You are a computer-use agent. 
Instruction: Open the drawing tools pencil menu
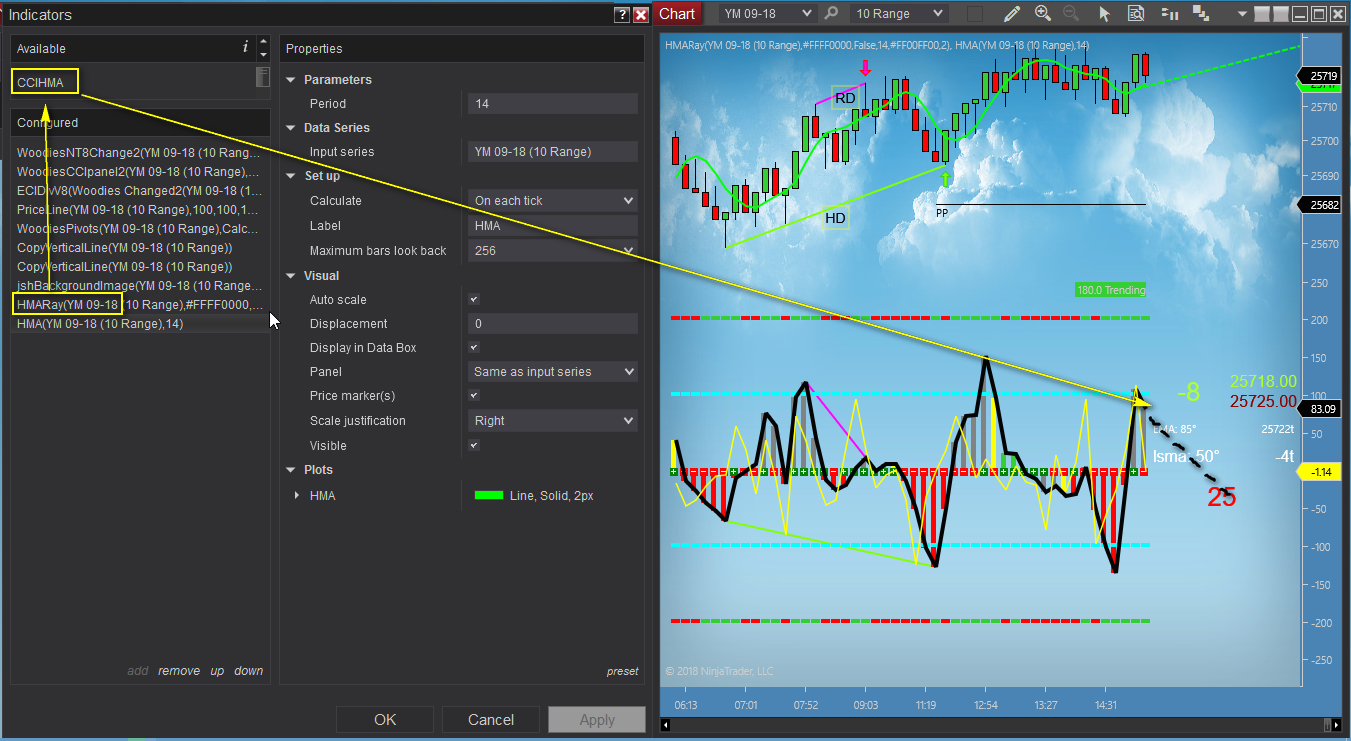click(x=1012, y=14)
